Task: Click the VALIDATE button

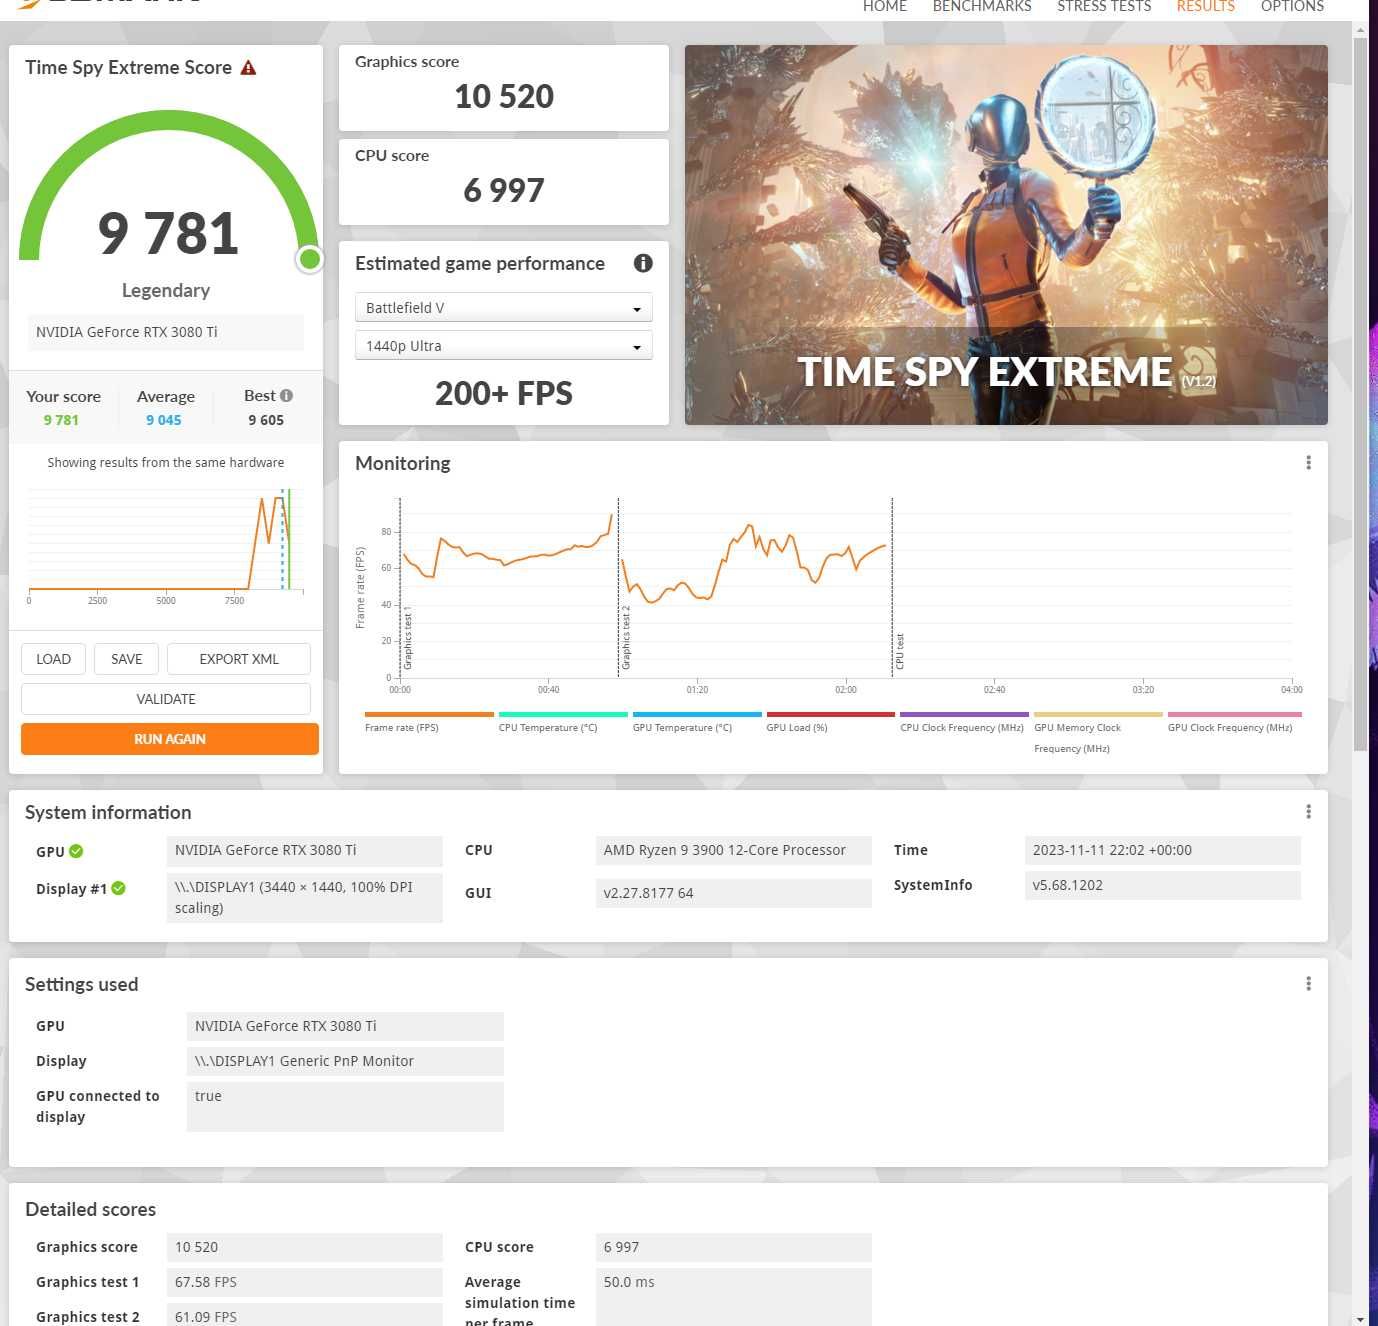Action: [166, 699]
